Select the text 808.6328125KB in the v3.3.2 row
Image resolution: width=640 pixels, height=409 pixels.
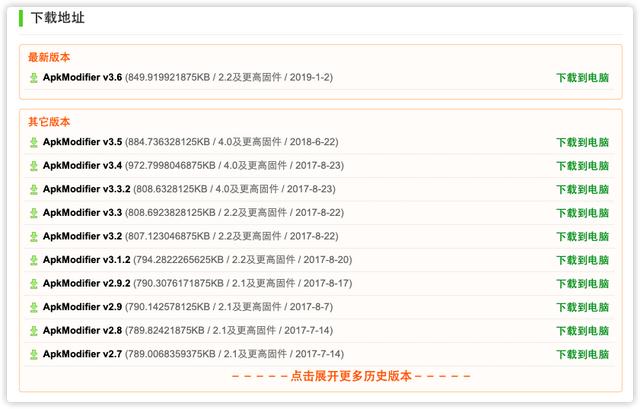pyautogui.click(x=171, y=189)
